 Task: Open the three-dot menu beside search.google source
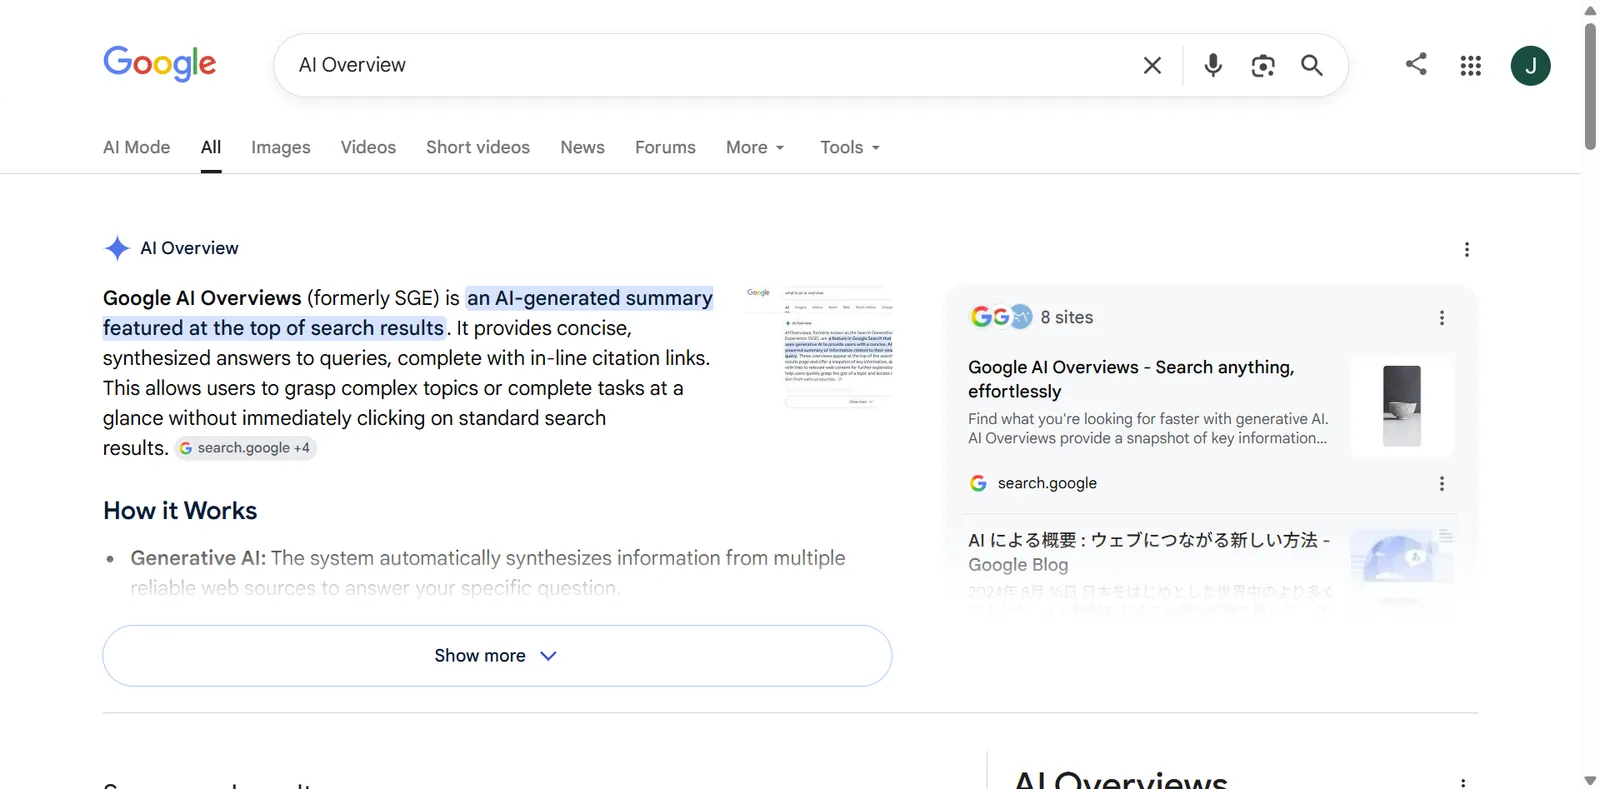[1441, 484]
